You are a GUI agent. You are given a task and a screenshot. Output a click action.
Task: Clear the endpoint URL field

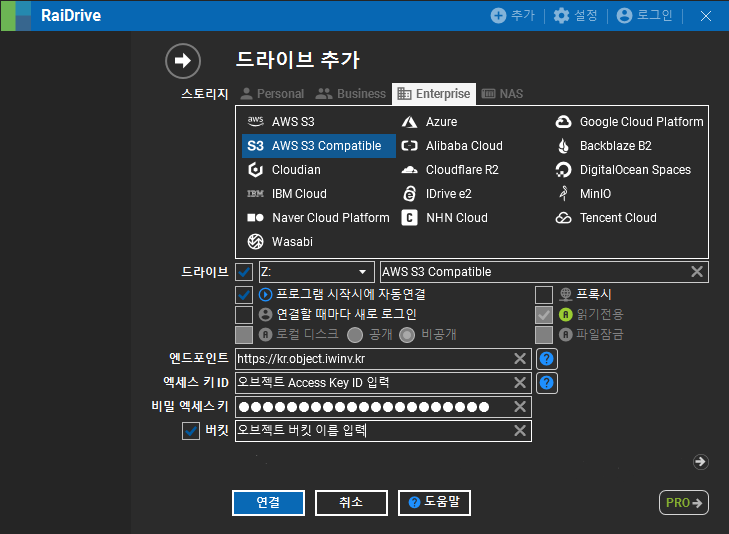(520, 358)
